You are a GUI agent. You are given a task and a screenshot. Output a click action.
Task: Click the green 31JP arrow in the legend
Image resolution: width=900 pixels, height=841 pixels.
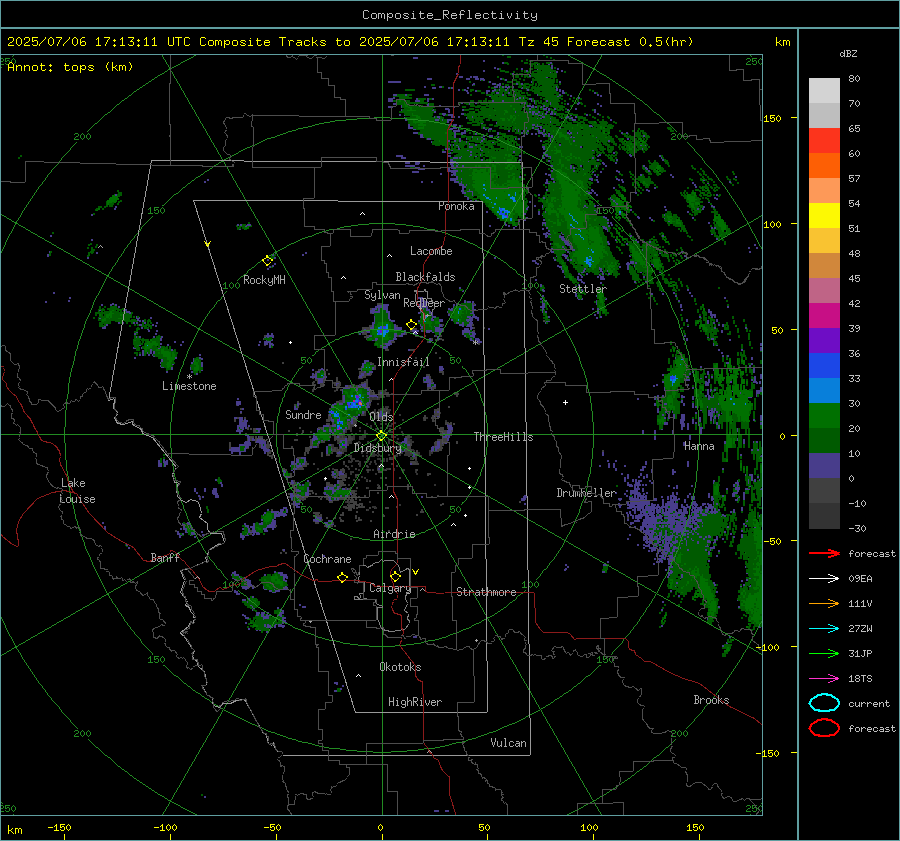click(x=824, y=653)
